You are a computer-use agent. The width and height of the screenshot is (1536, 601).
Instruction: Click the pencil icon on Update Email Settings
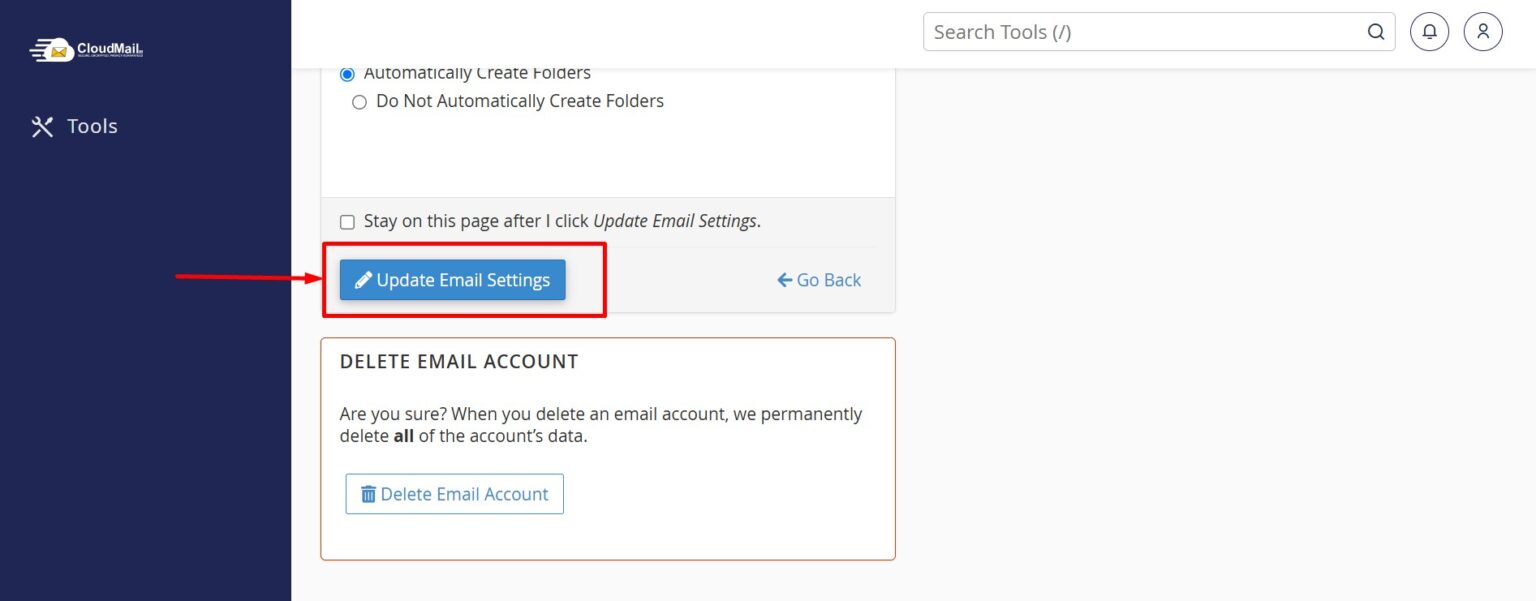pyautogui.click(x=364, y=280)
